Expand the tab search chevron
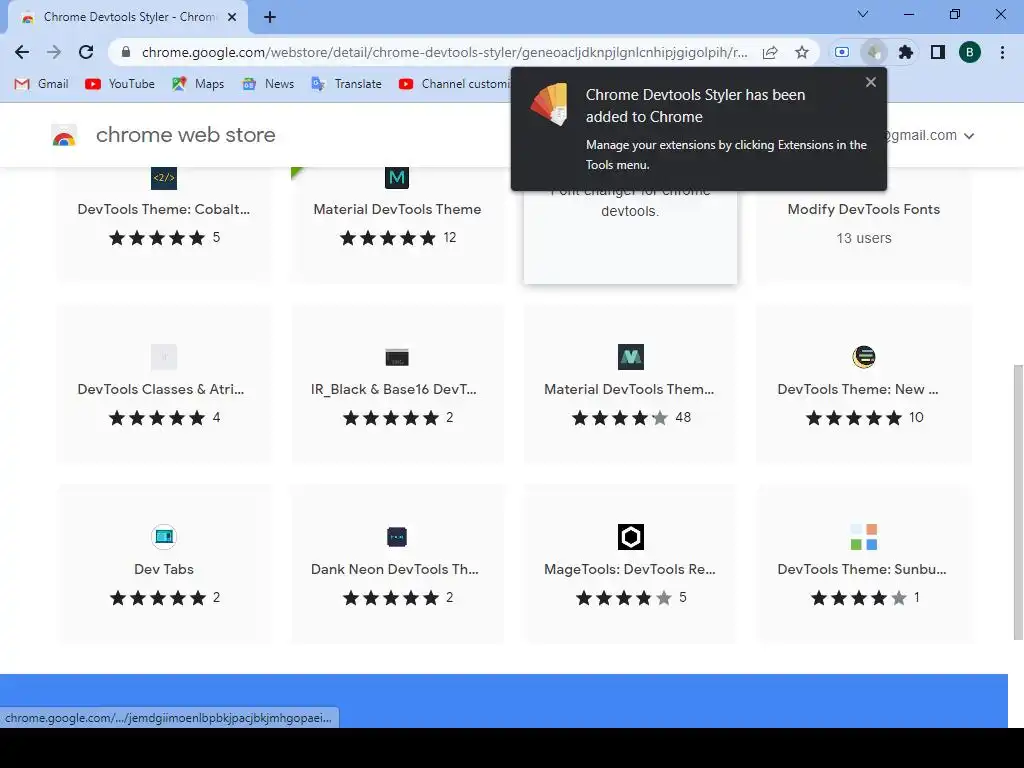Viewport: 1024px width, 768px height. 863,14
